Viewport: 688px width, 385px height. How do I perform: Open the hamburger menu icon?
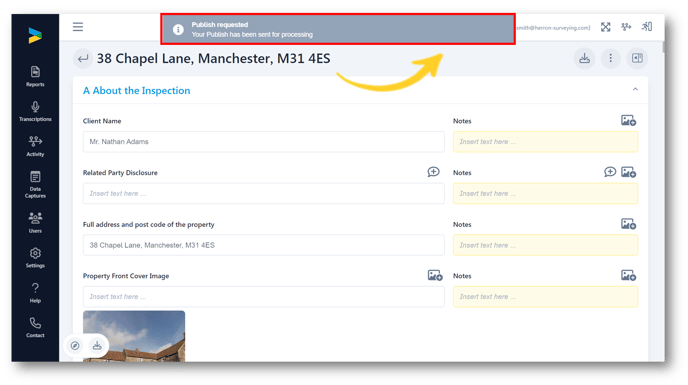point(78,27)
